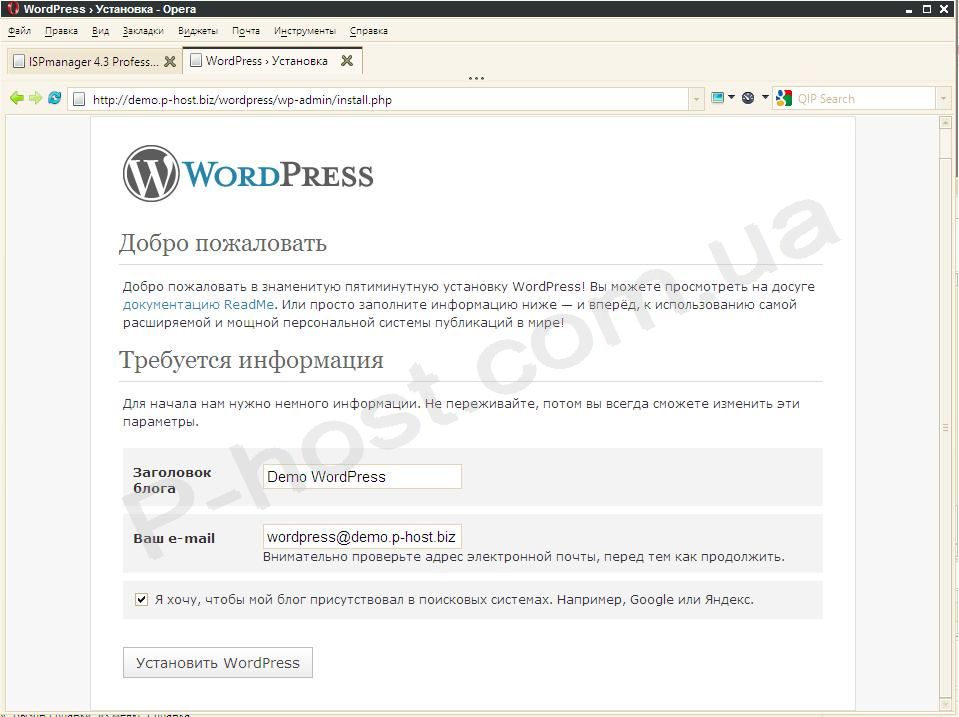This screenshot has height=717, width=959.
Task: Click the Установить WordPress button
Action: pos(218,663)
